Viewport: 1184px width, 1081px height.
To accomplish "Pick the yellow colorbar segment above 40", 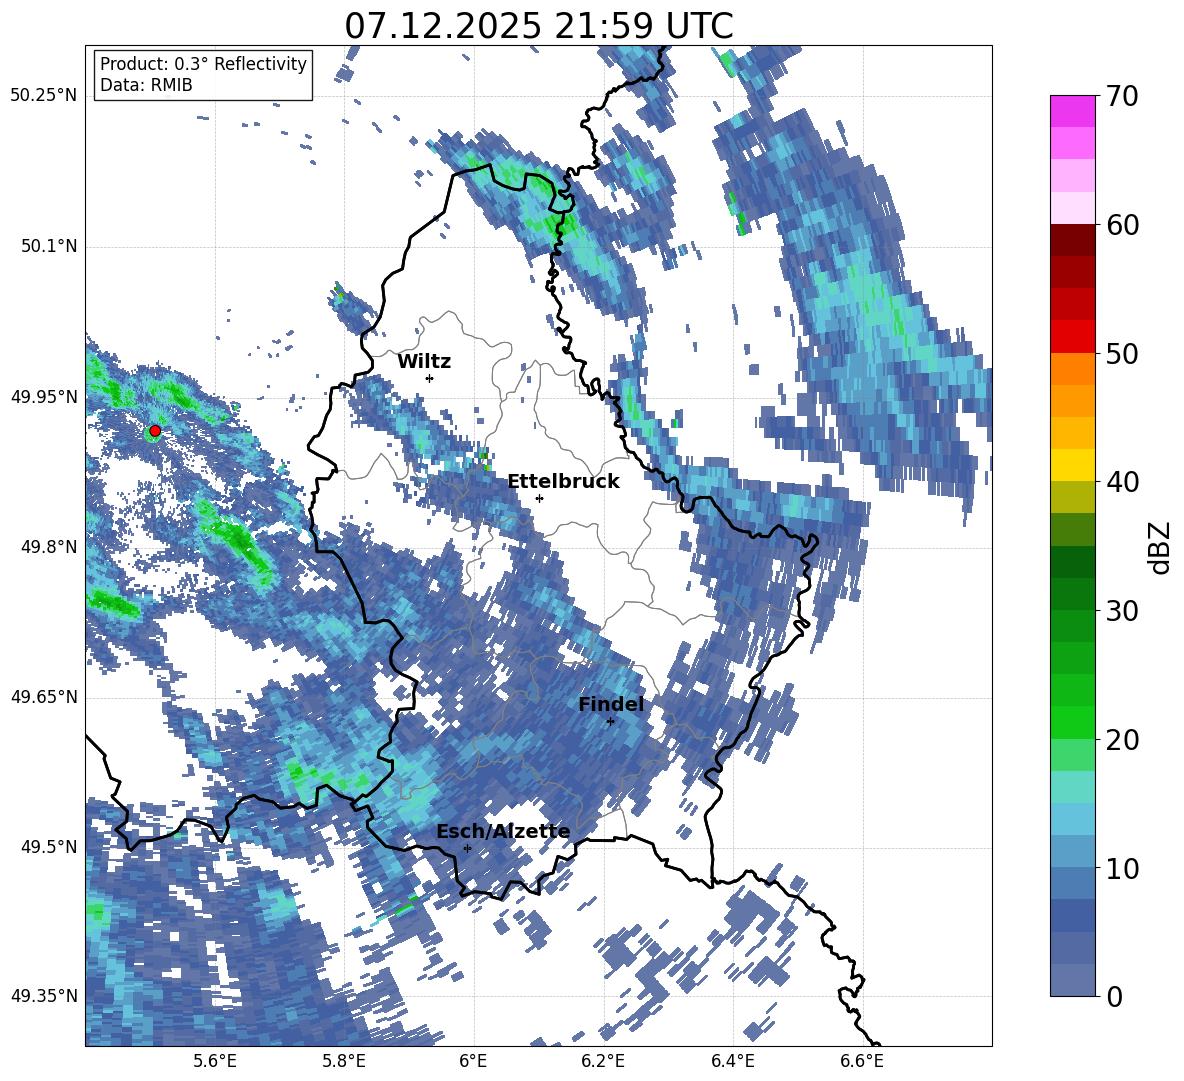I will pyautogui.click(x=1072, y=465).
